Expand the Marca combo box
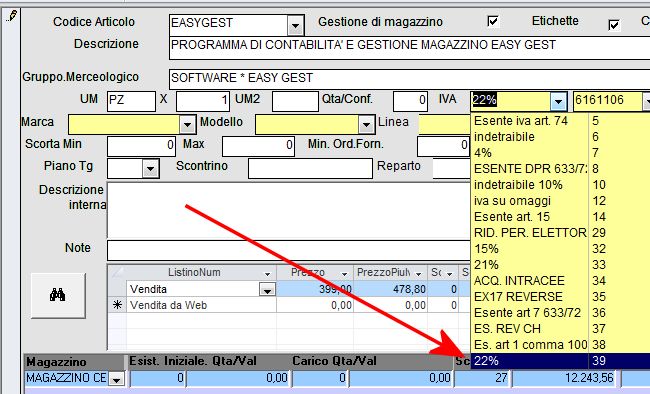This screenshot has width=650, height=394. point(187,124)
